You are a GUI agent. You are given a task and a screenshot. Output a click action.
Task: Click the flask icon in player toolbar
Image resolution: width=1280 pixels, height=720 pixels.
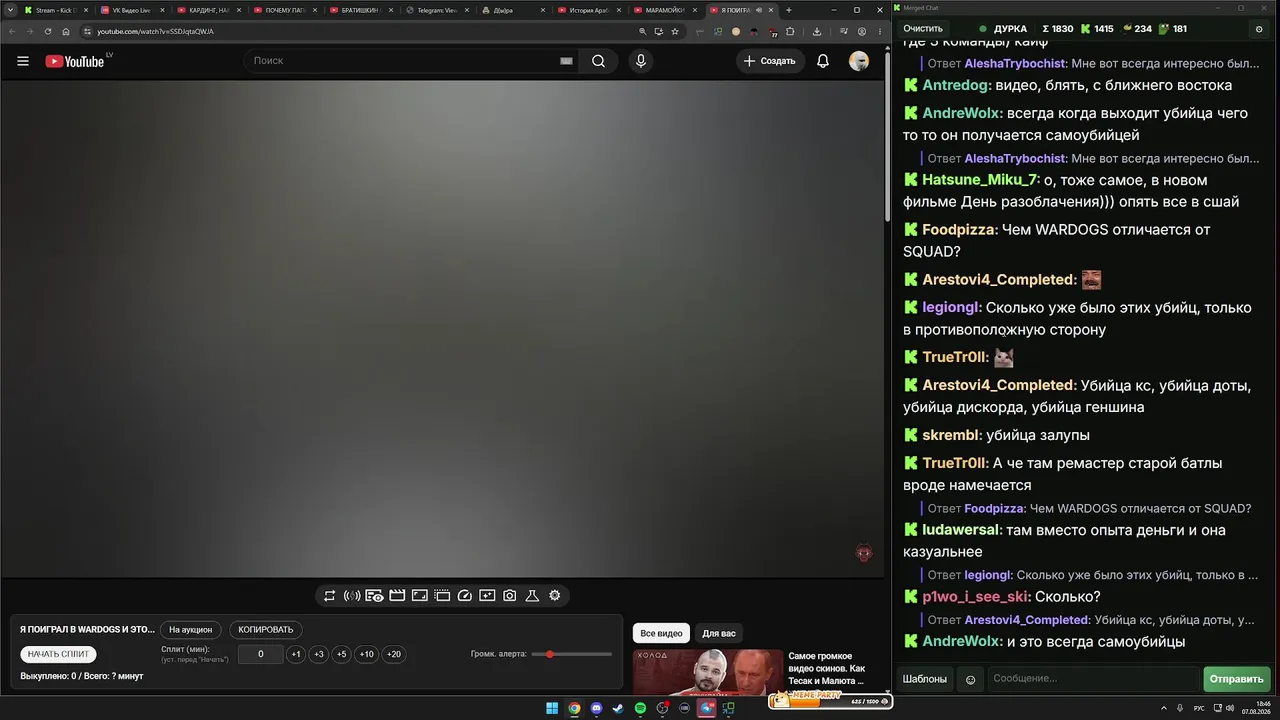[x=532, y=596]
